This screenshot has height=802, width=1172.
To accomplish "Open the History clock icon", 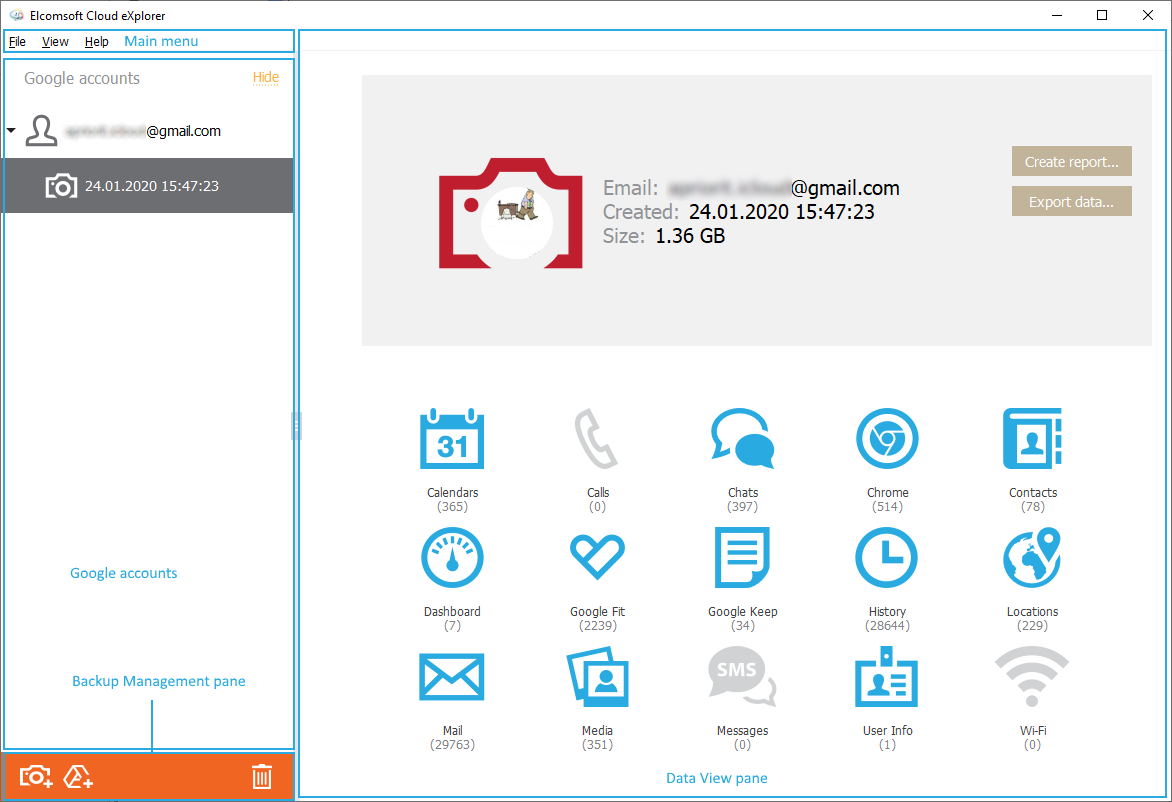I will coord(887,558).
